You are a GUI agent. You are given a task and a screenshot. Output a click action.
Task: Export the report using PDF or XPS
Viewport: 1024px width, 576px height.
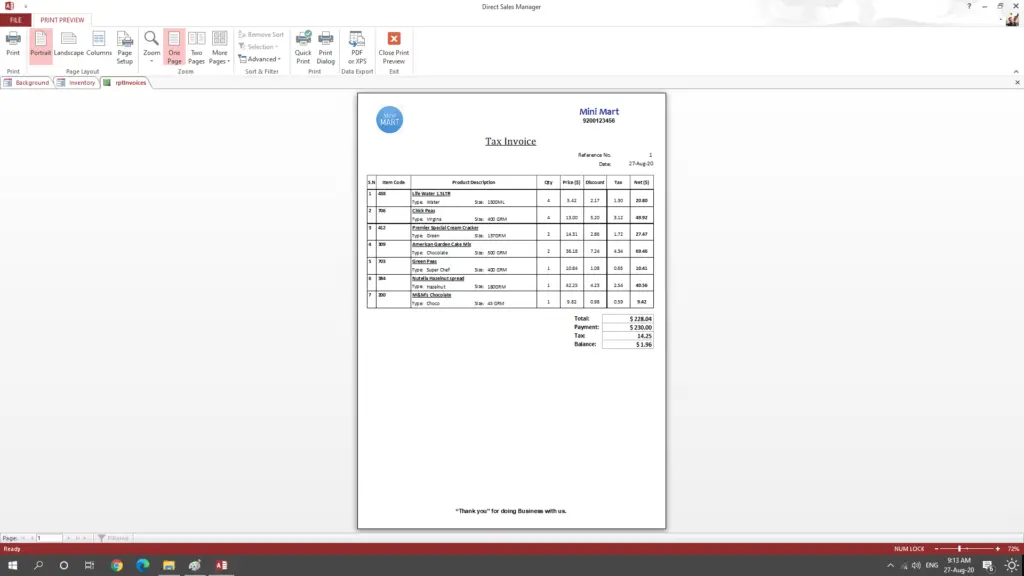357,44
